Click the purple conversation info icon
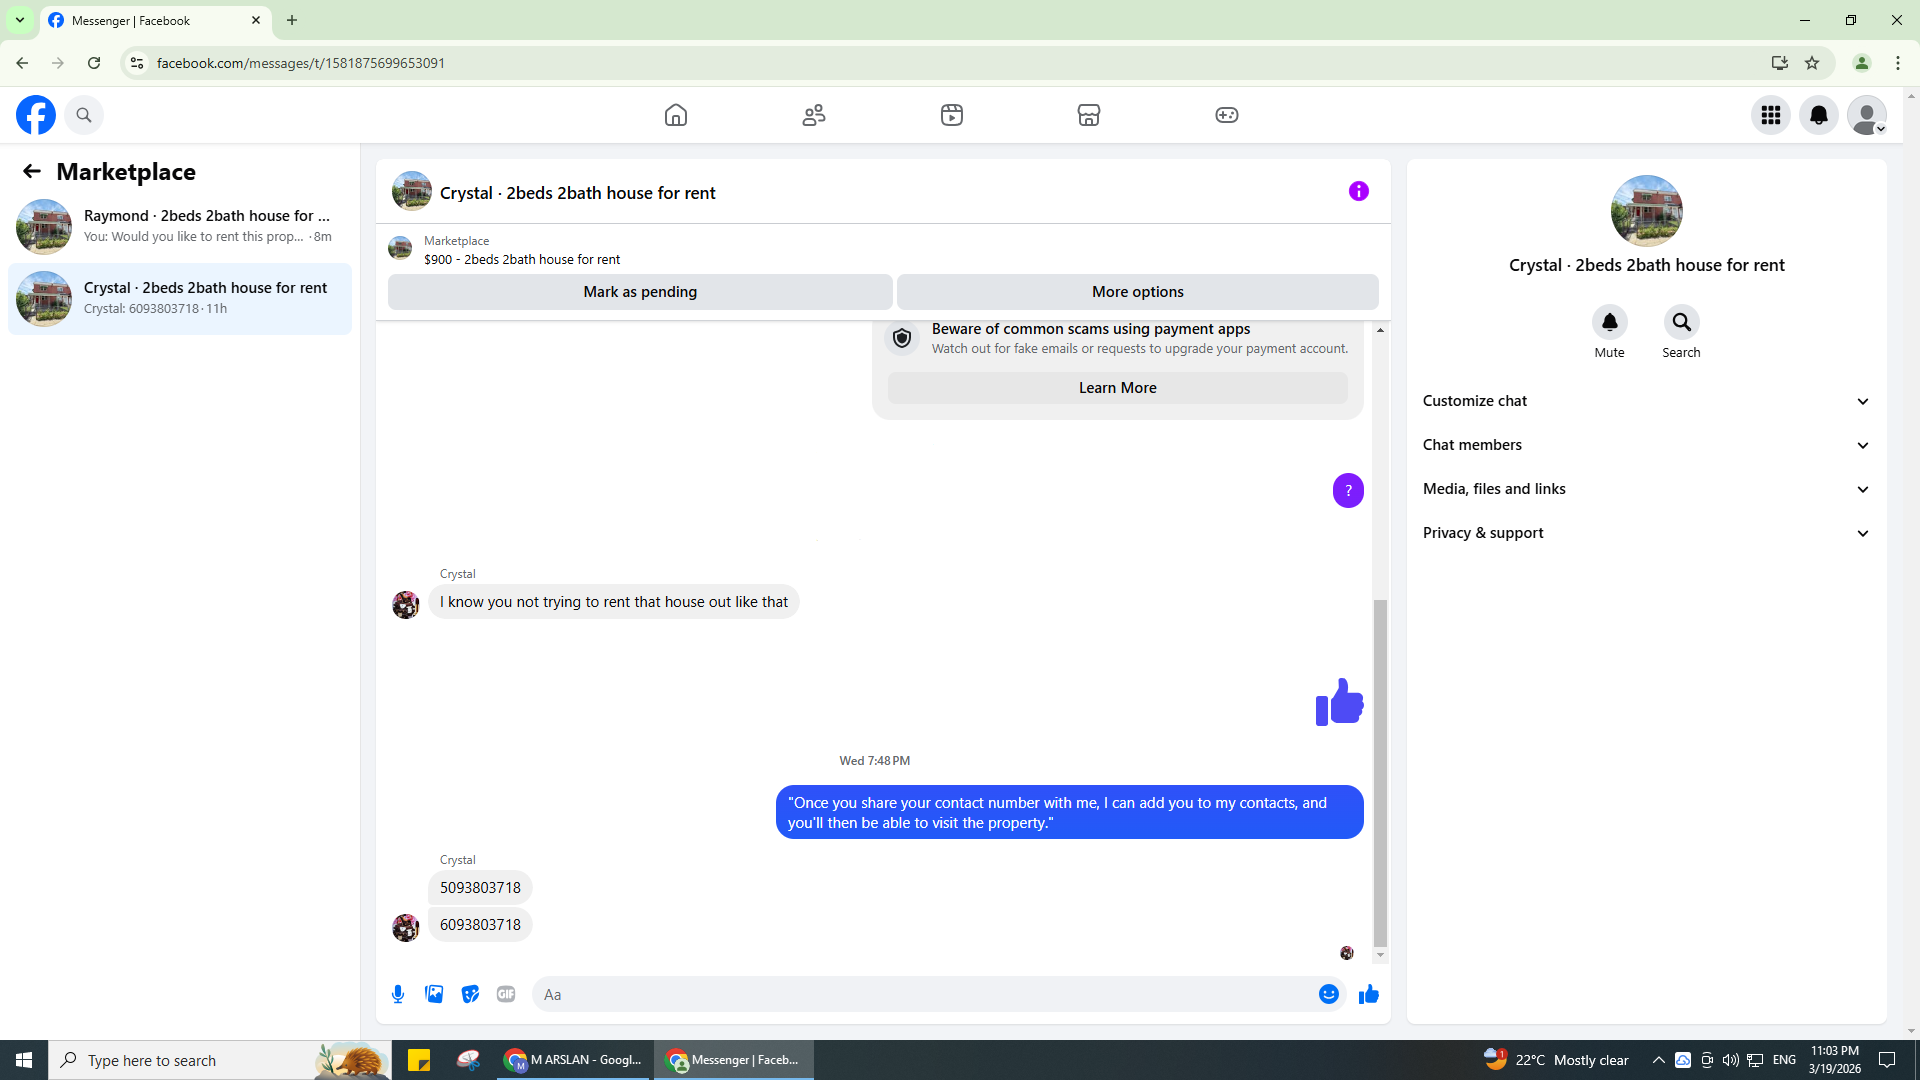 coord(1358,191)
